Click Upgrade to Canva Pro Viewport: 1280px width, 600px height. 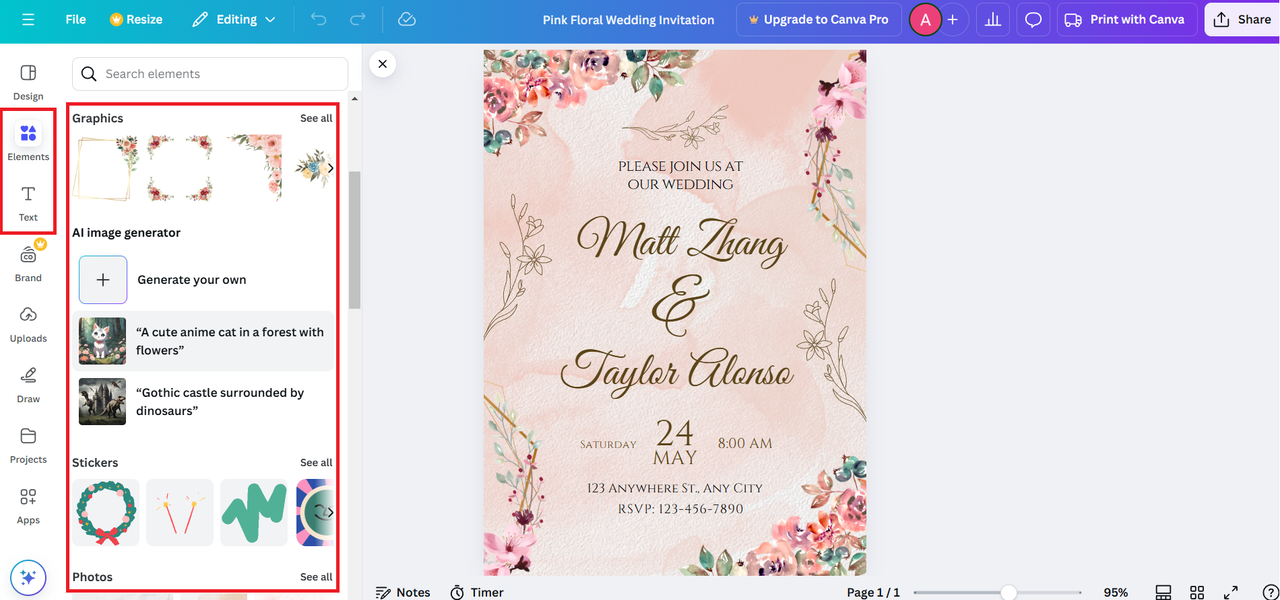pyautogui.click(x=818, y=19)
